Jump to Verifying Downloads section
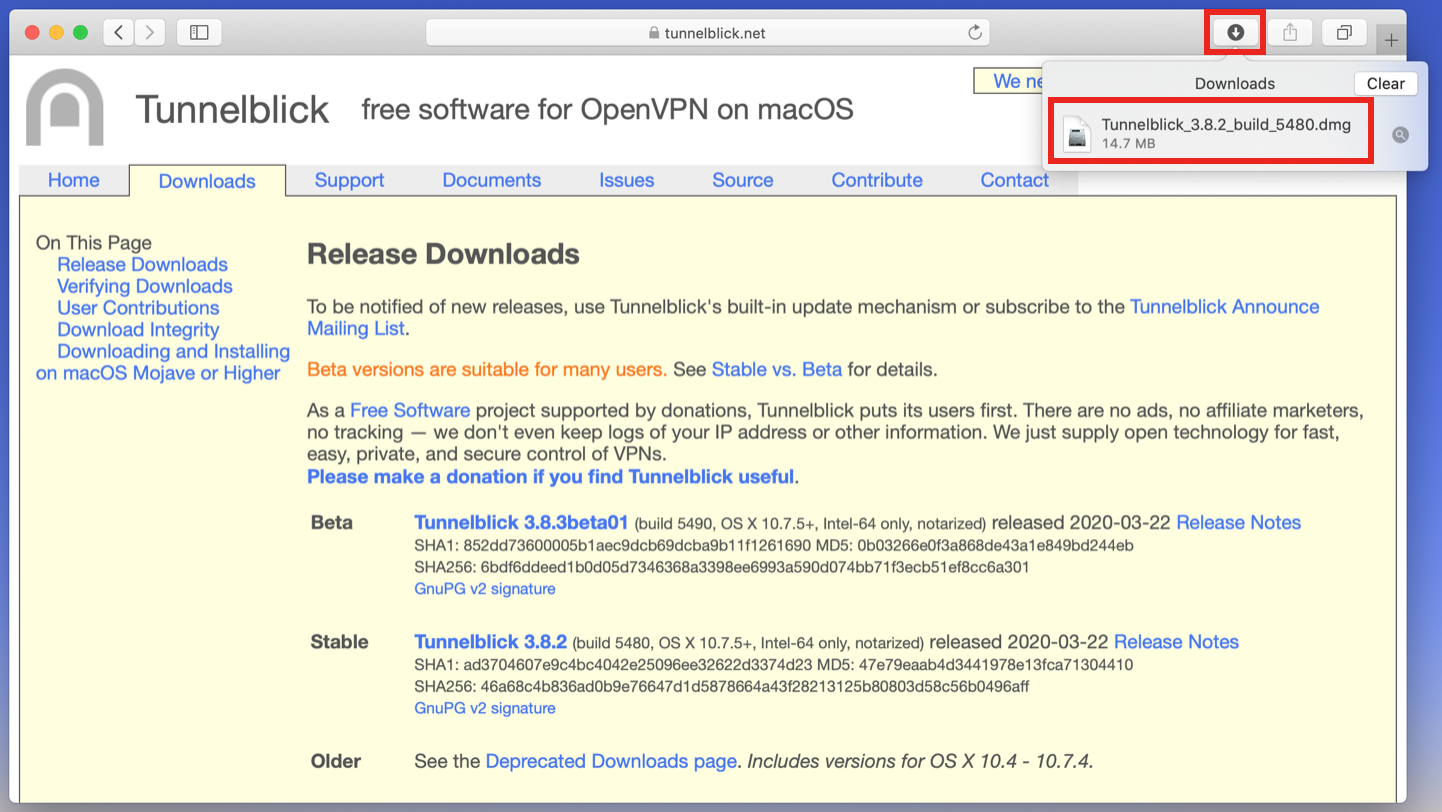The height and width of the screenshot is (812, 1442). coord(145,286)
